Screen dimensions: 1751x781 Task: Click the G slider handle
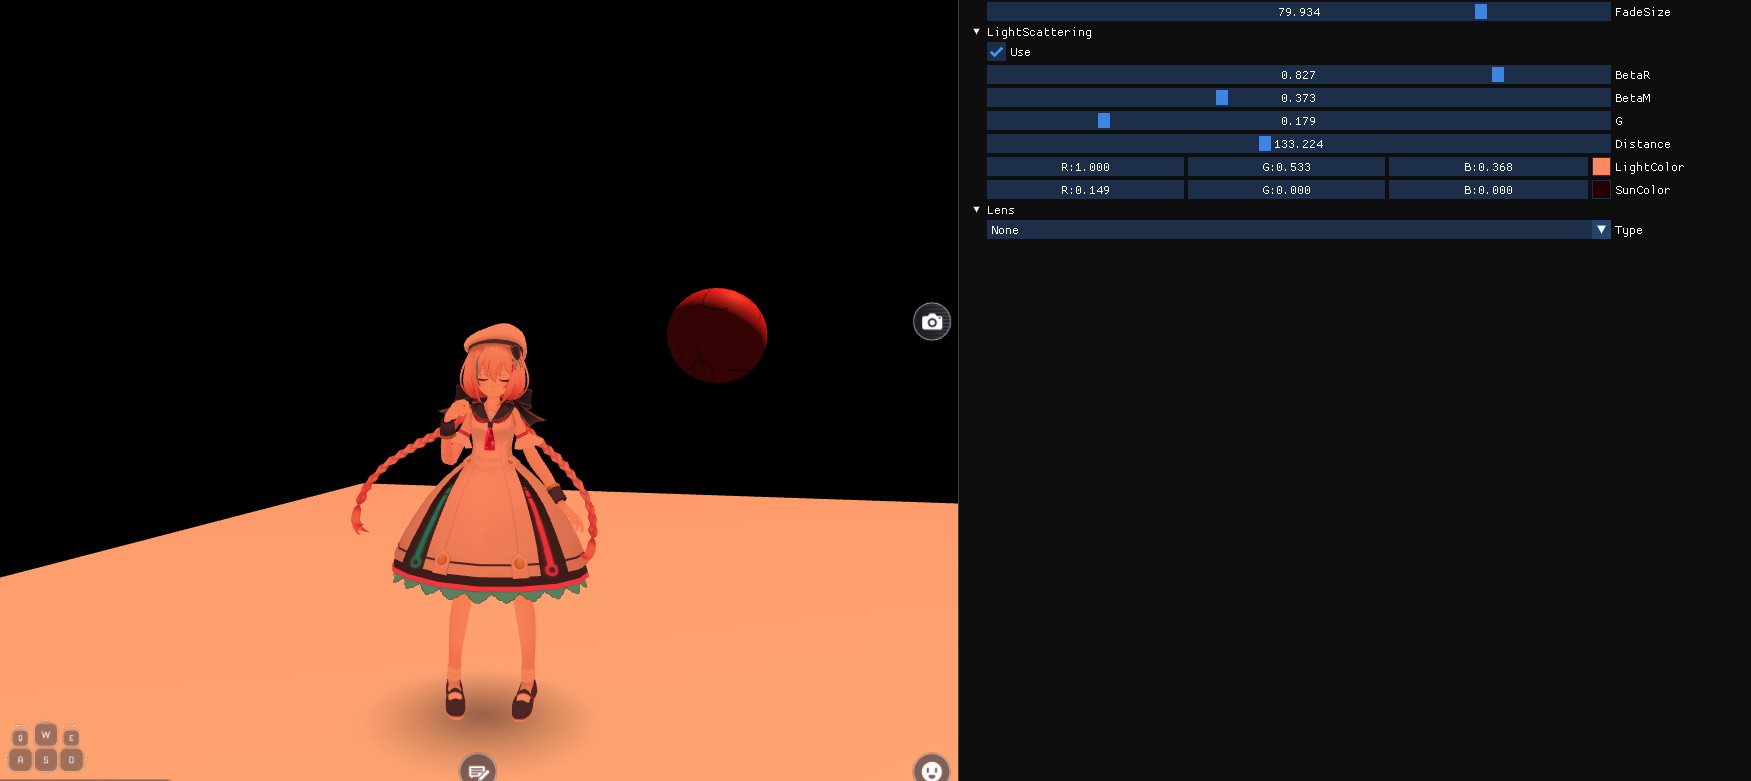(x=1104, y=121)
